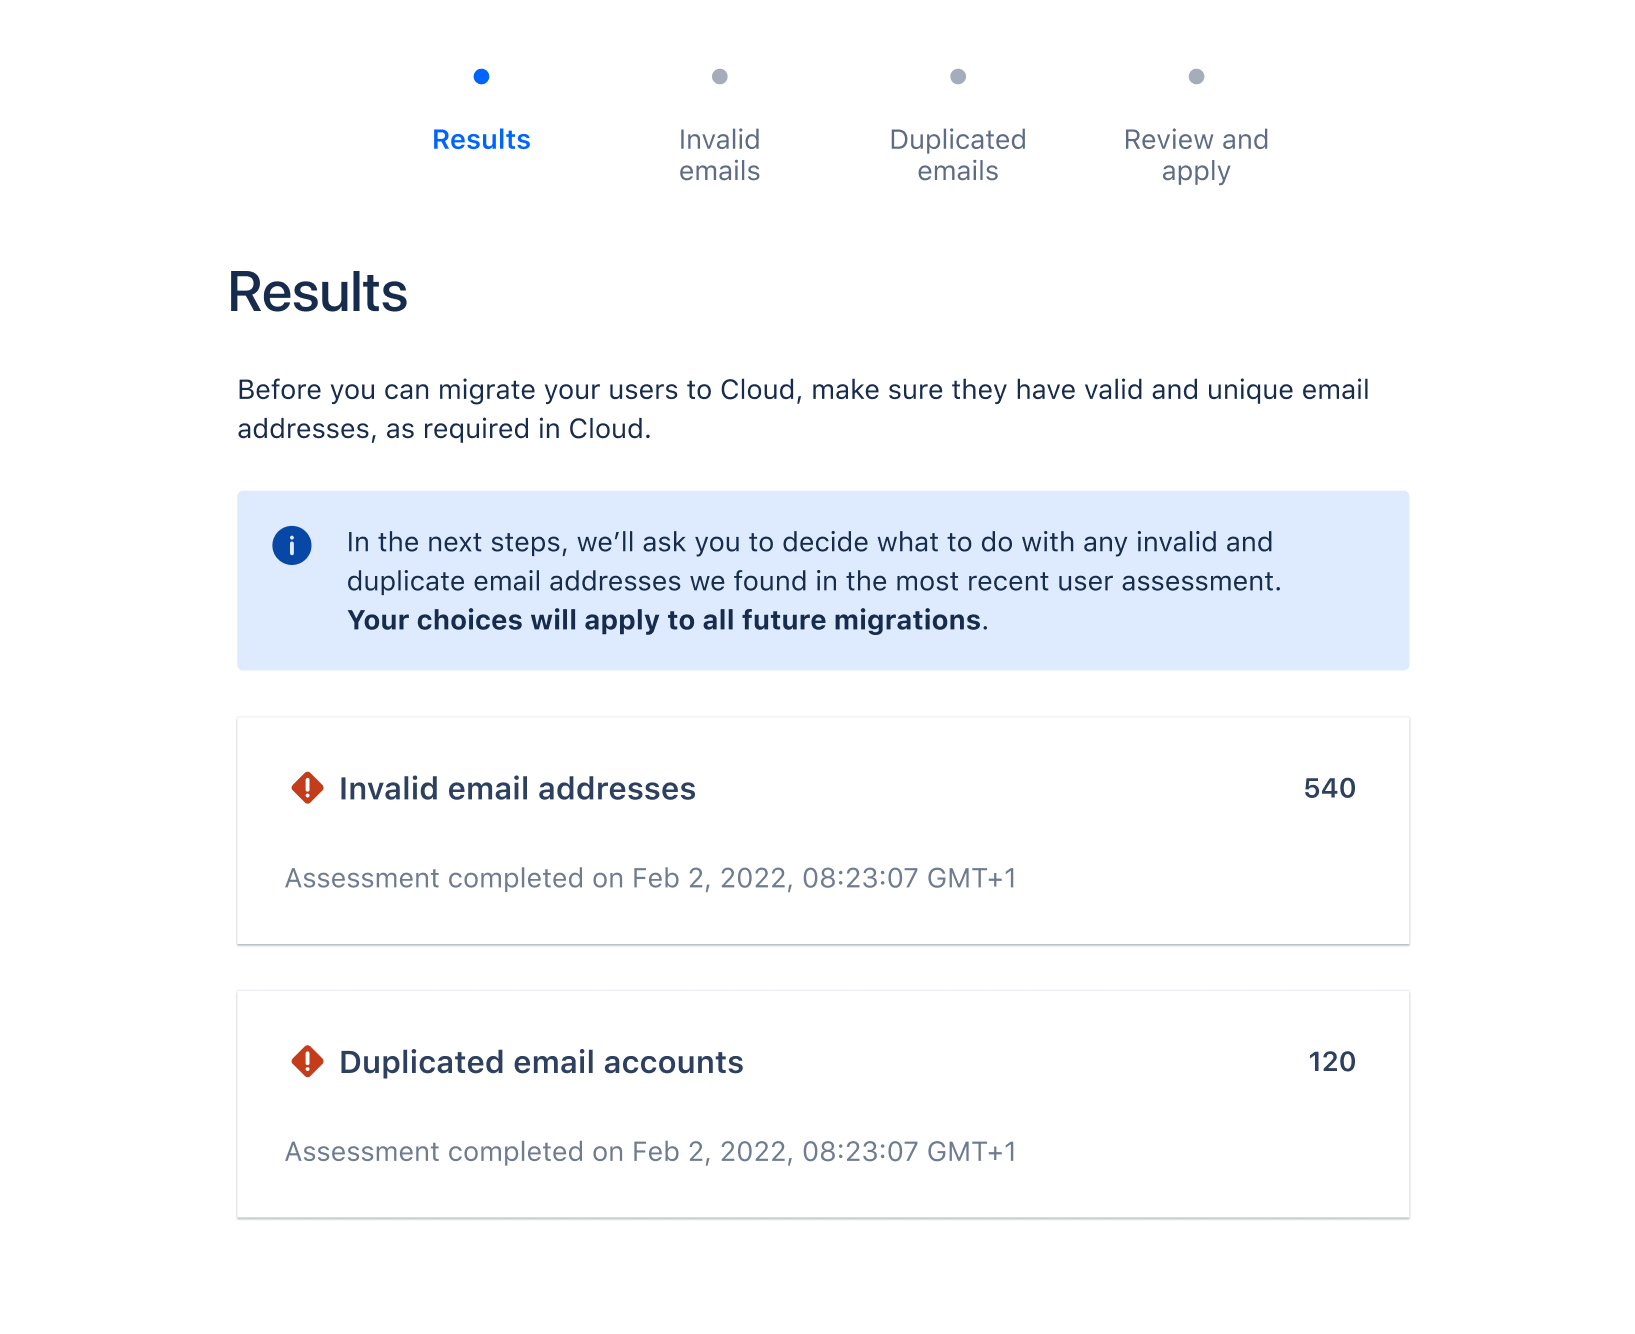
Task: Click the count 540 for invalid emails
Action: (1330, 788)
